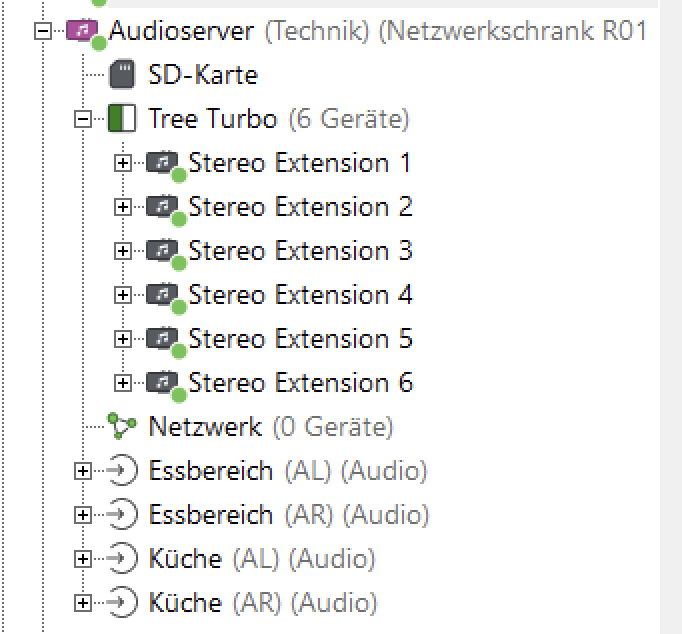Select Stereo Extension 3 in the tree
The image size is (682, 634).
coord(300,251)
